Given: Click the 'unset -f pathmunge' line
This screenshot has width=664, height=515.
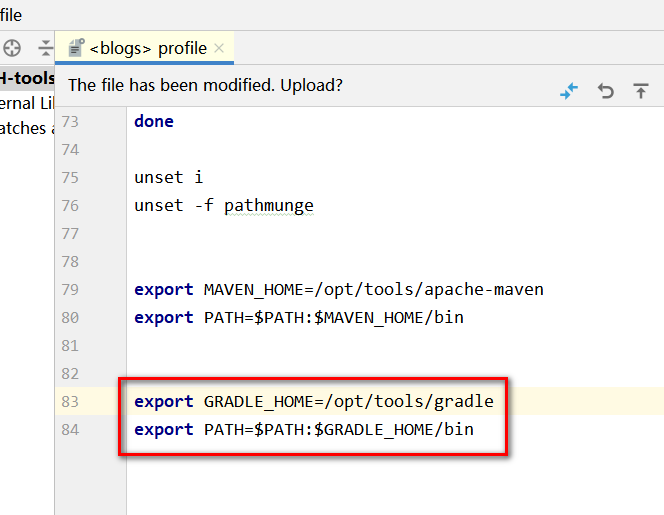Looking at the screenshot, I should (x=224, y=205).
